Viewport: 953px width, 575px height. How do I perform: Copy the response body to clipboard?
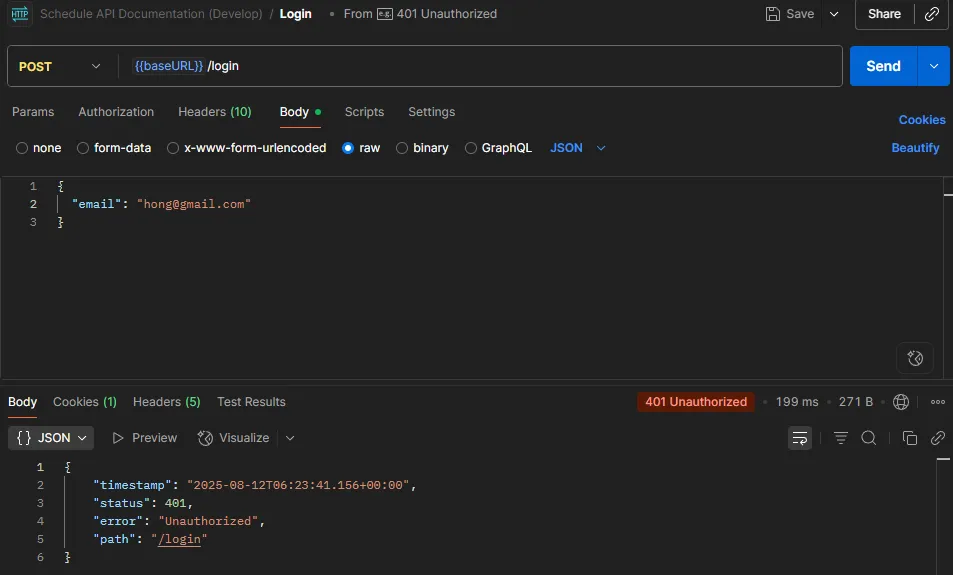[x=910, y=438]
